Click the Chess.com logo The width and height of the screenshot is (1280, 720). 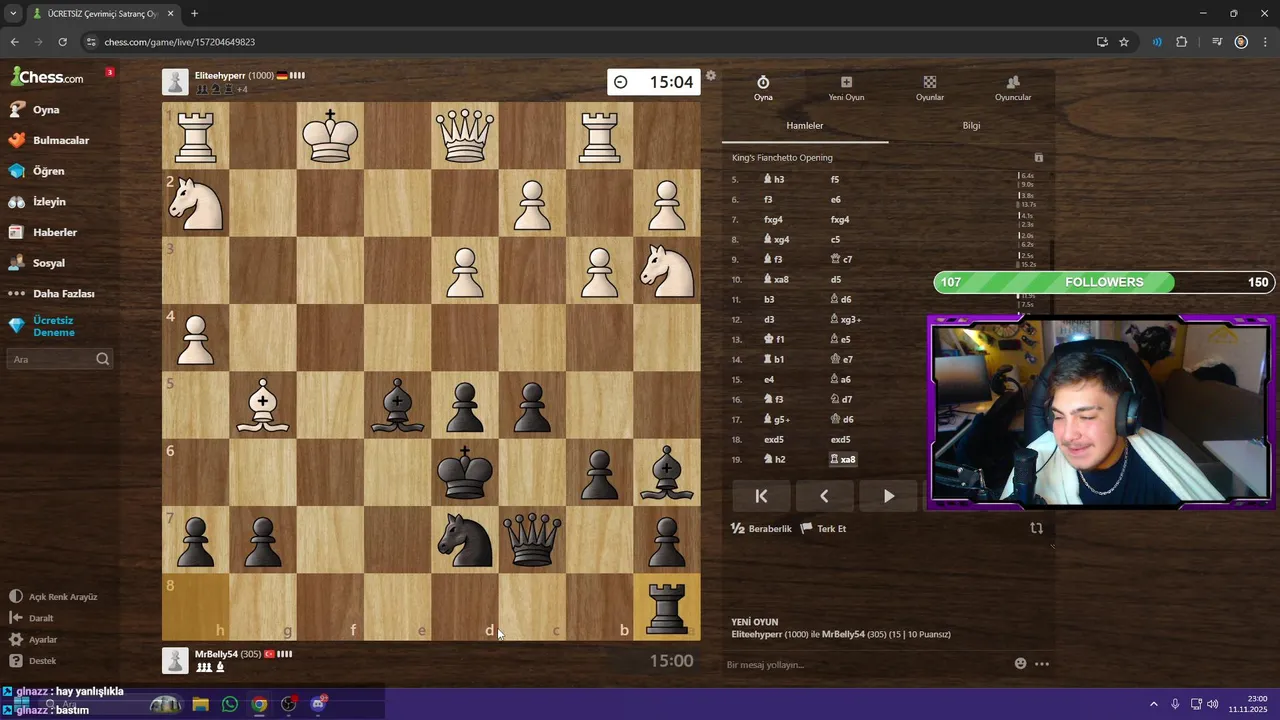[x=47, y=77]
